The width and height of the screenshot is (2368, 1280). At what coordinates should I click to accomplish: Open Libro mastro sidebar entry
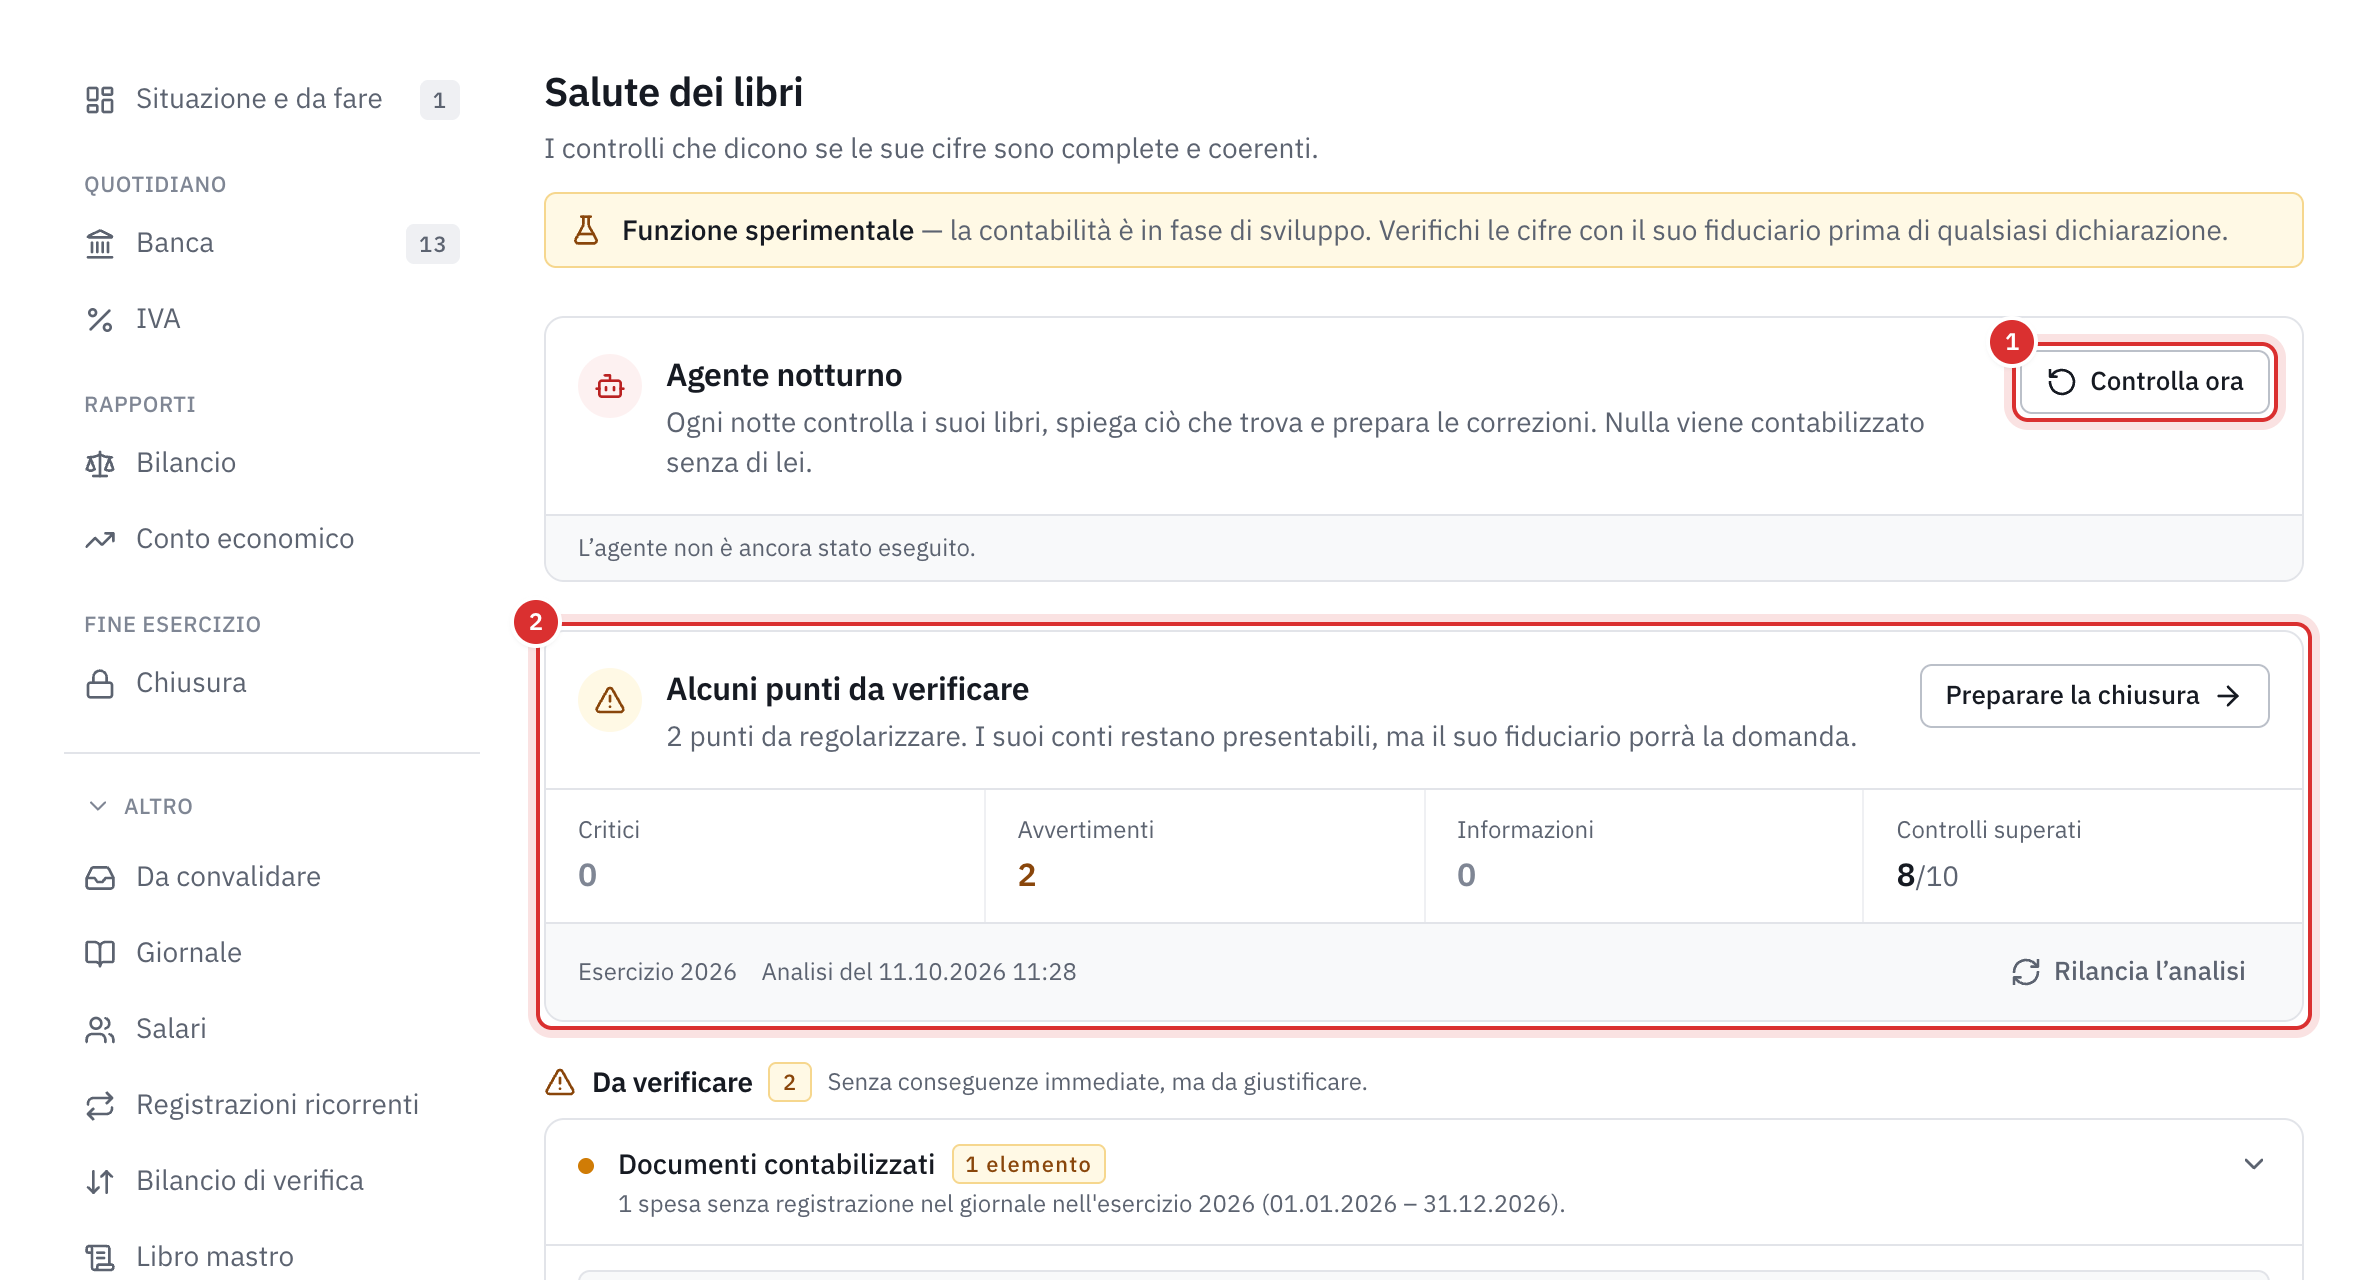tap(272, 1257)
